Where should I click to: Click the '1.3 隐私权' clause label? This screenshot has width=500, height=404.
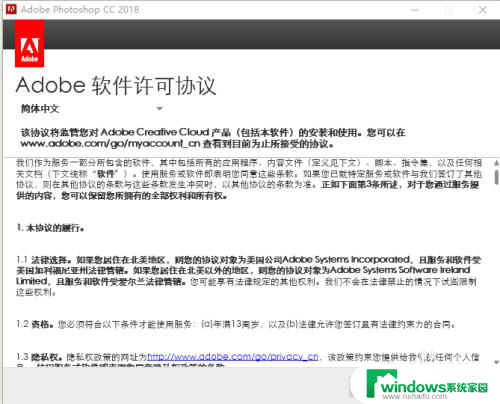[40, 357]
